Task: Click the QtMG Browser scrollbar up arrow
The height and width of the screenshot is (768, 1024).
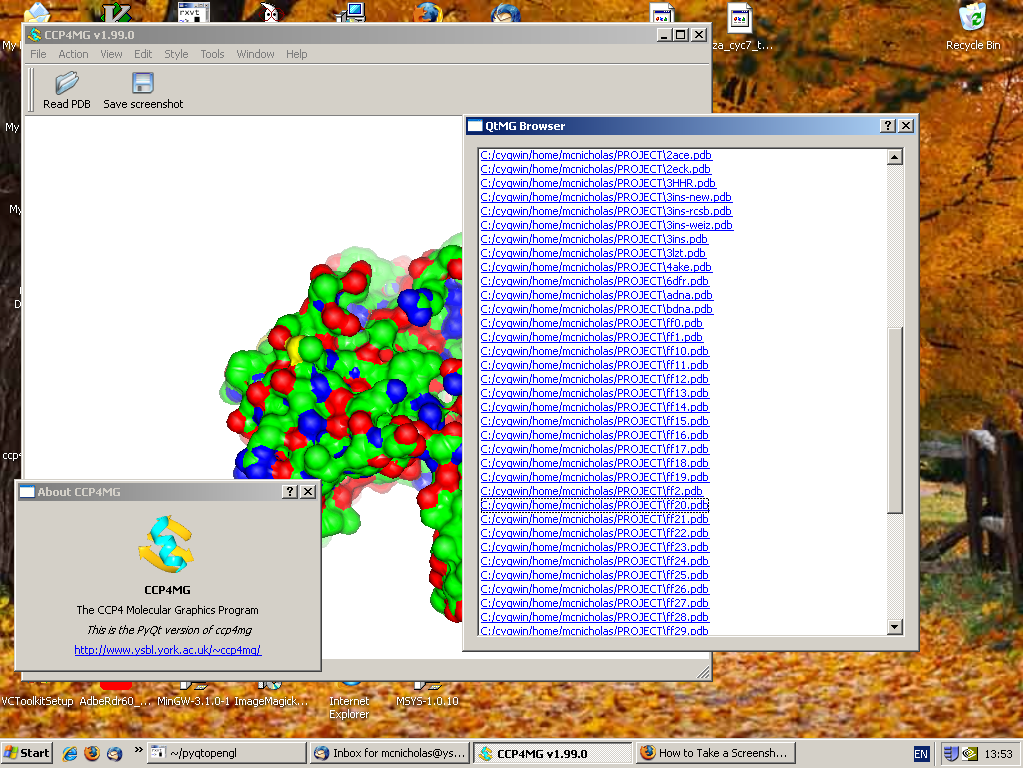Action: point(895,157)
